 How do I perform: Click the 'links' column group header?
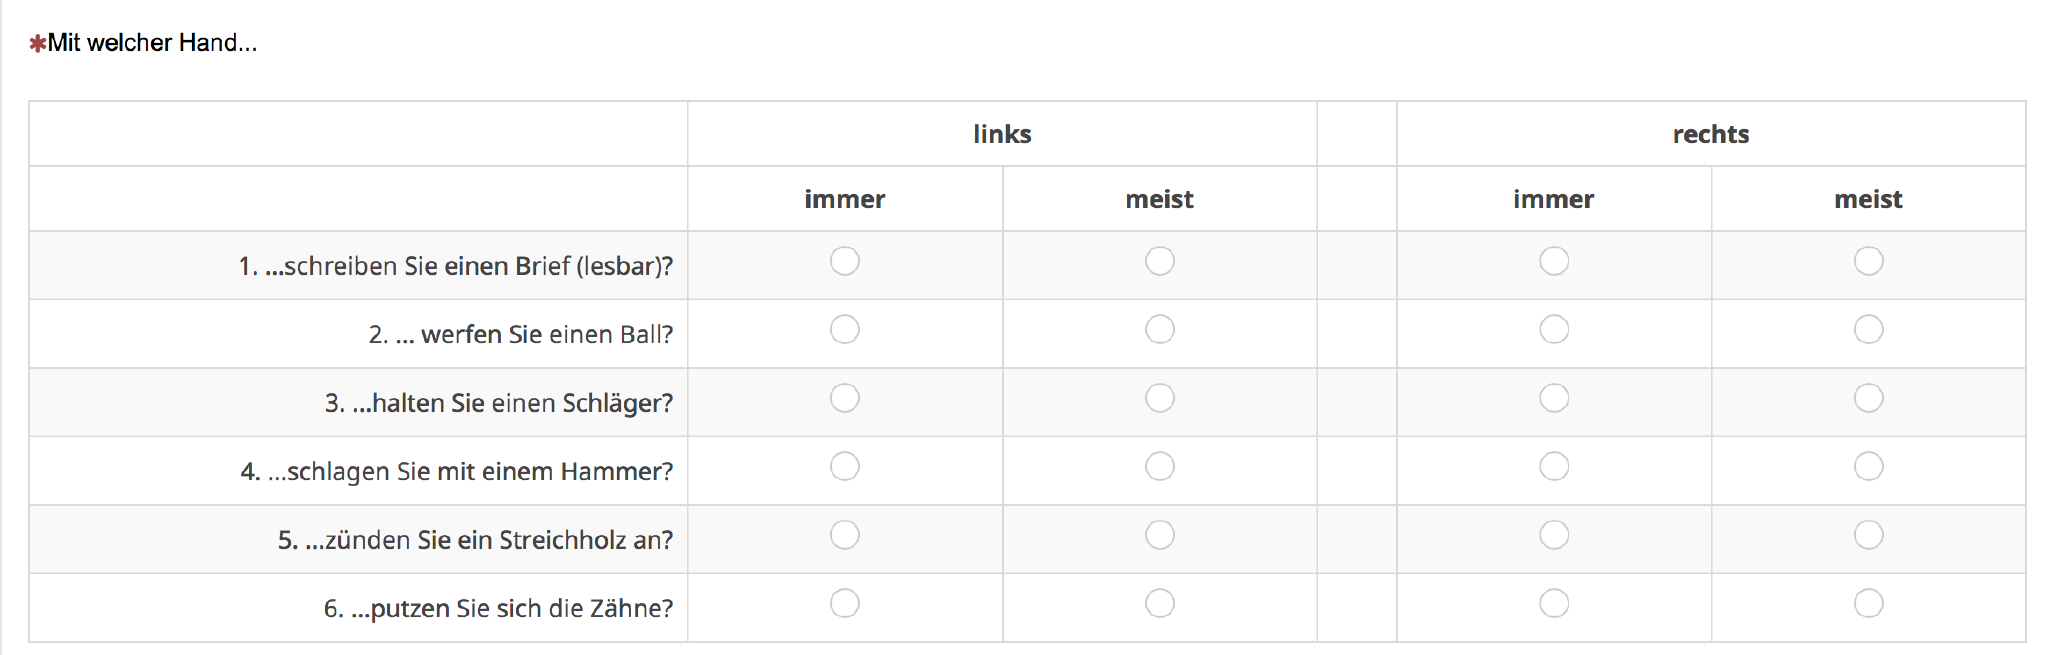pos(1002,134)
